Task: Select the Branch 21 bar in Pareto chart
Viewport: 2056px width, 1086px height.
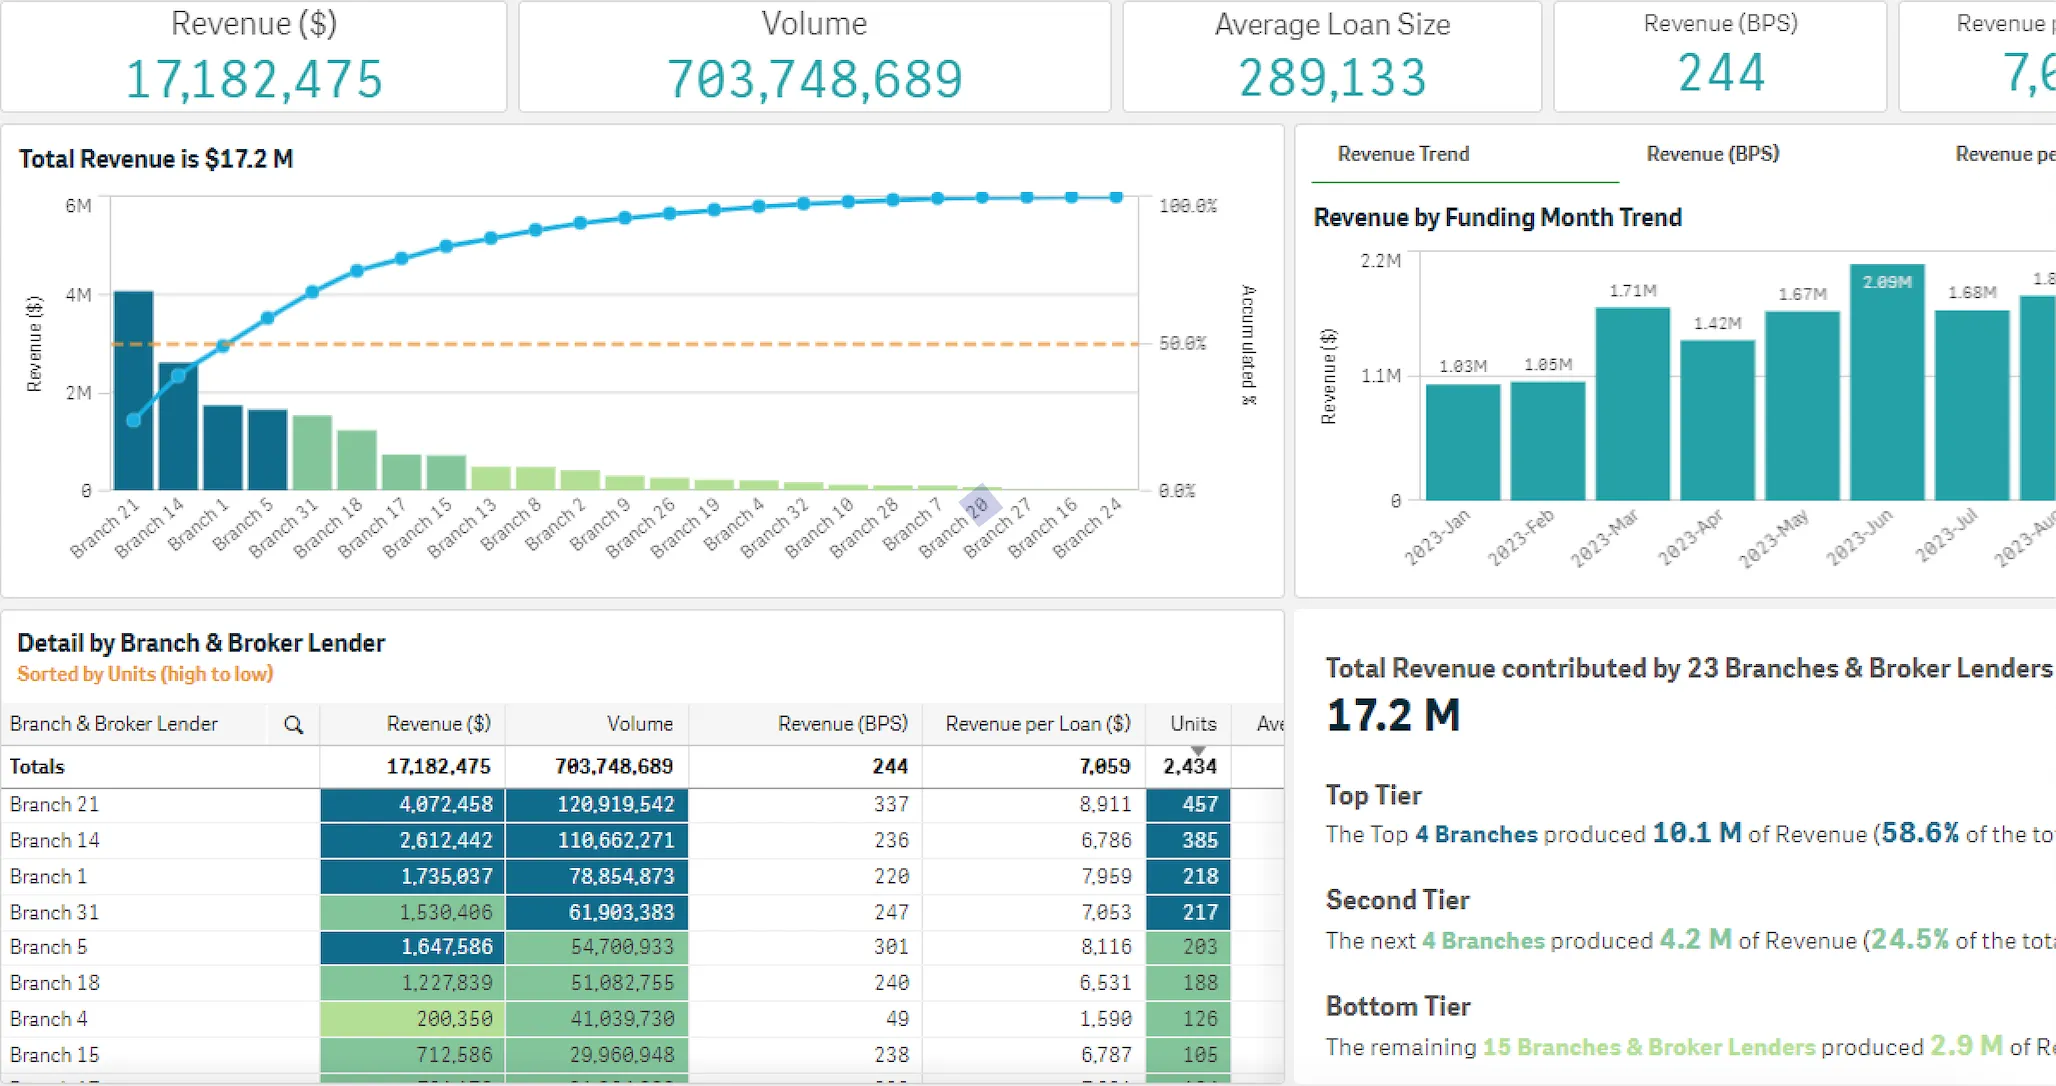Action: (x=133, y=460)
